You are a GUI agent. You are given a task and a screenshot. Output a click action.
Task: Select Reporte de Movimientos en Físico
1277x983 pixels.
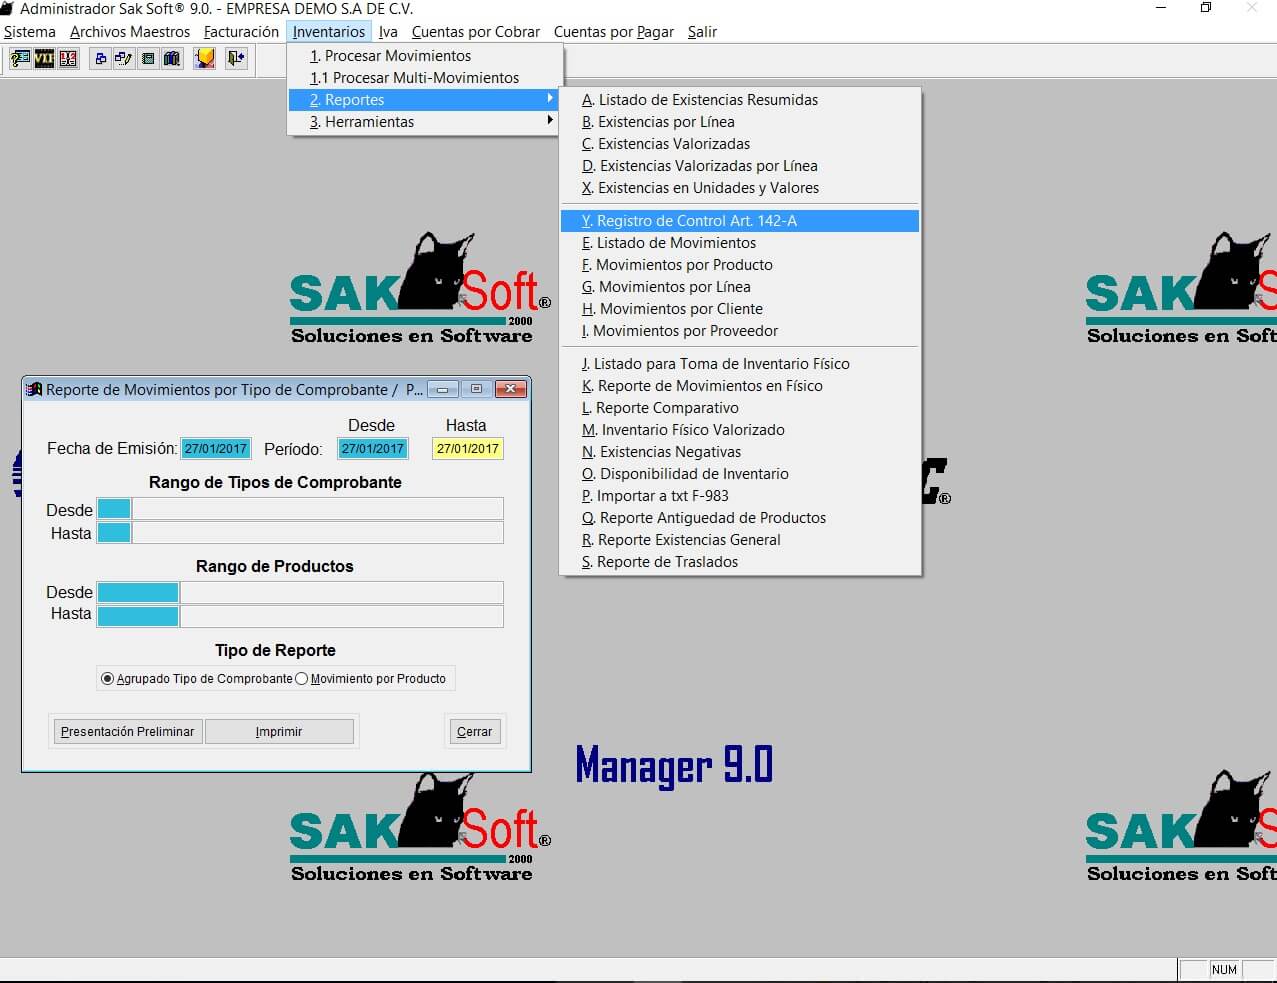point(740,386)
